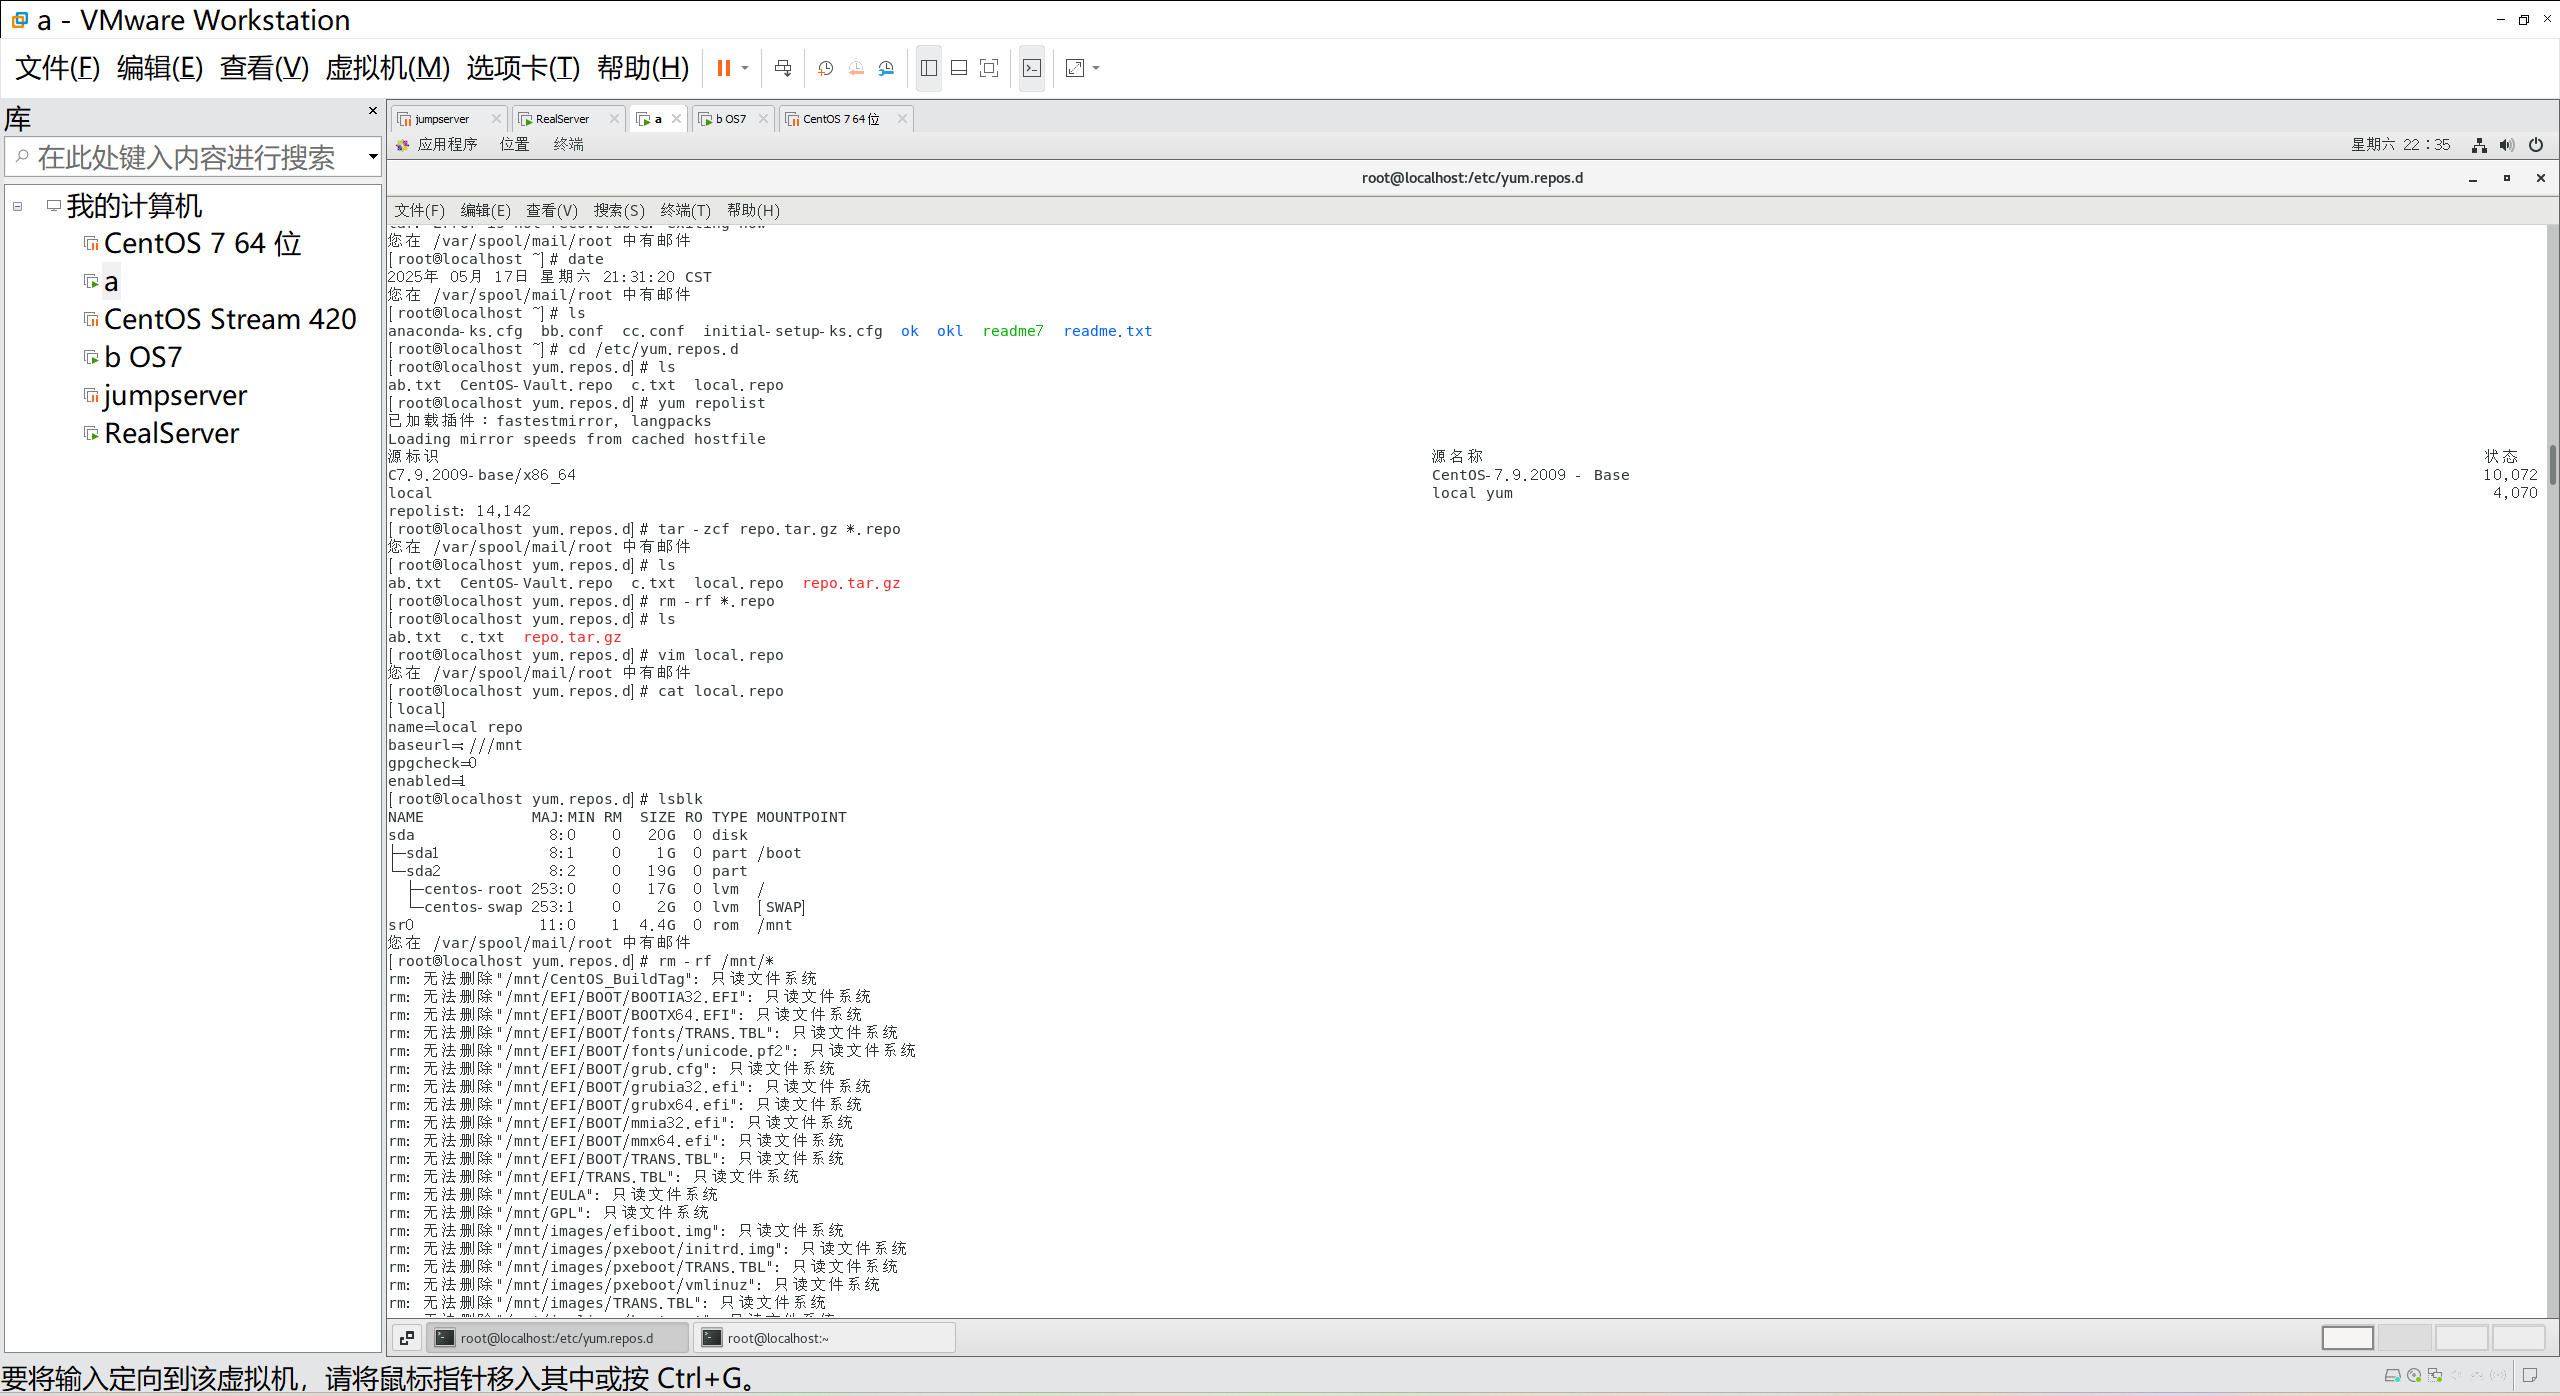Click the guest power icon
2560x1396 pixels.
pyautogui.click(x=2536, y=145)
